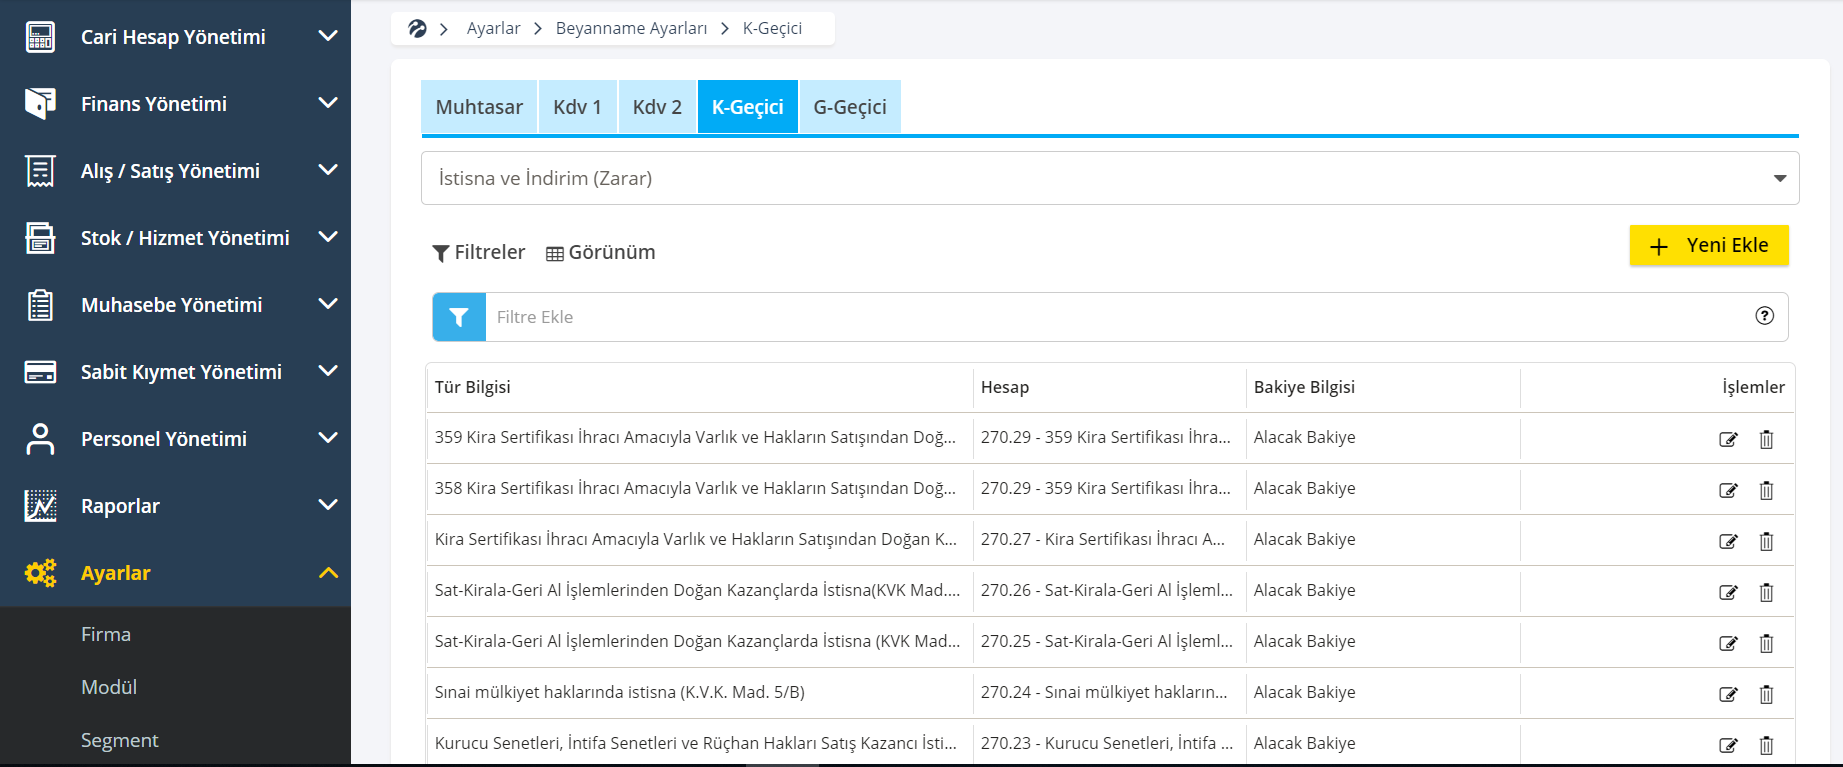
Task: Delete the 270.25 Sat-Kirala-Geri Al row
Action: (1767, 643)
